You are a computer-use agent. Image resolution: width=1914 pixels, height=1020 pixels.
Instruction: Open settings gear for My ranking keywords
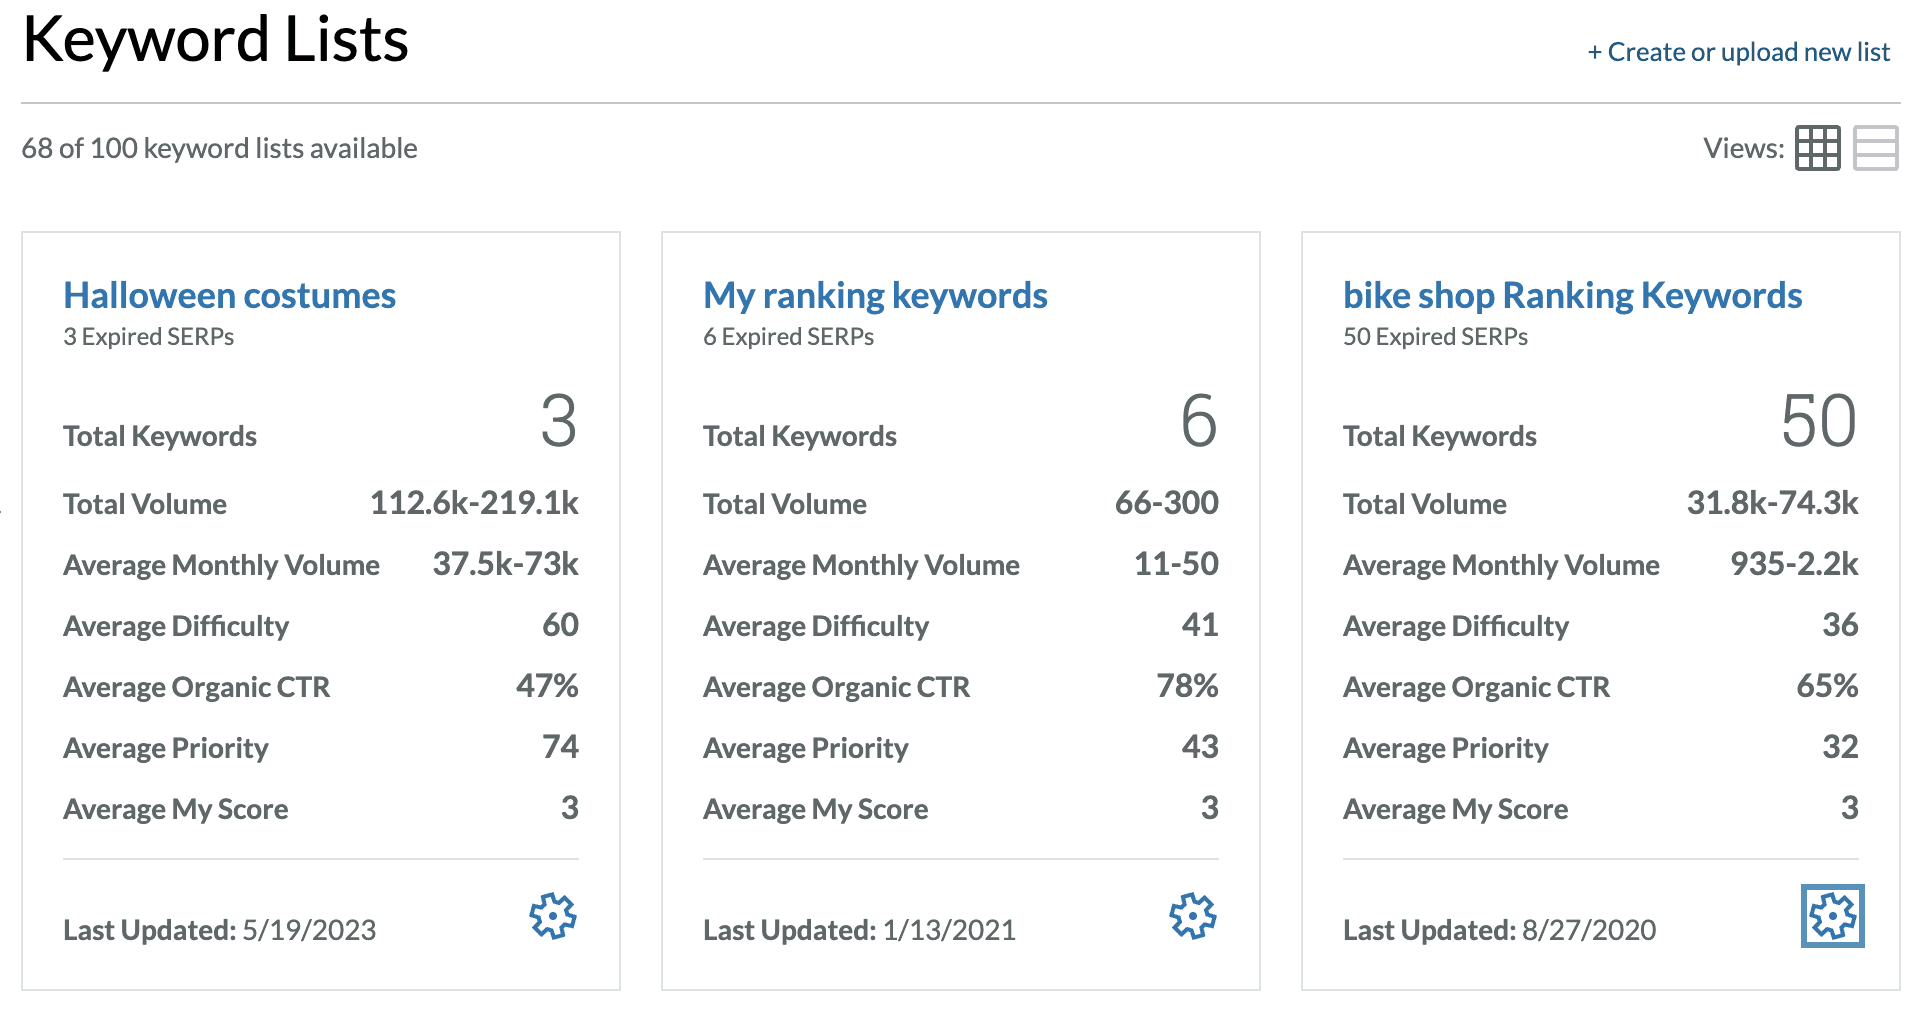(x=1192, y=915)
